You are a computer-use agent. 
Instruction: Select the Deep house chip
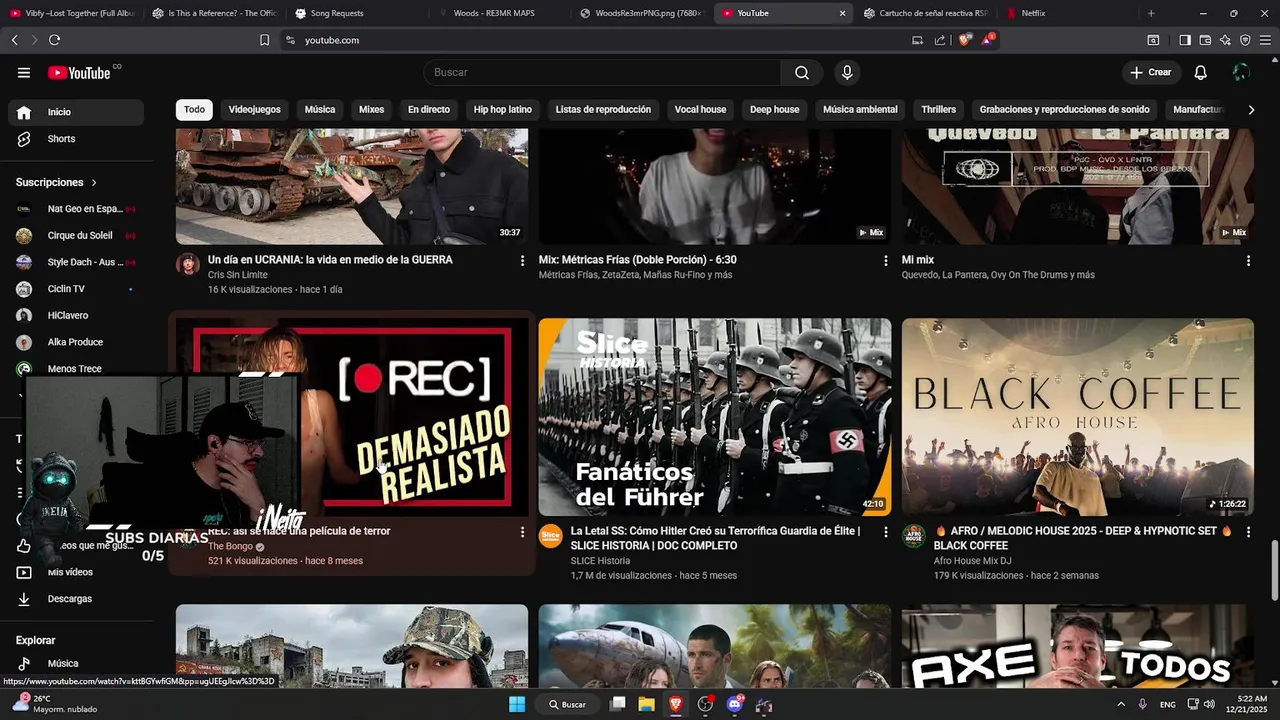click(x=775, y=109)
